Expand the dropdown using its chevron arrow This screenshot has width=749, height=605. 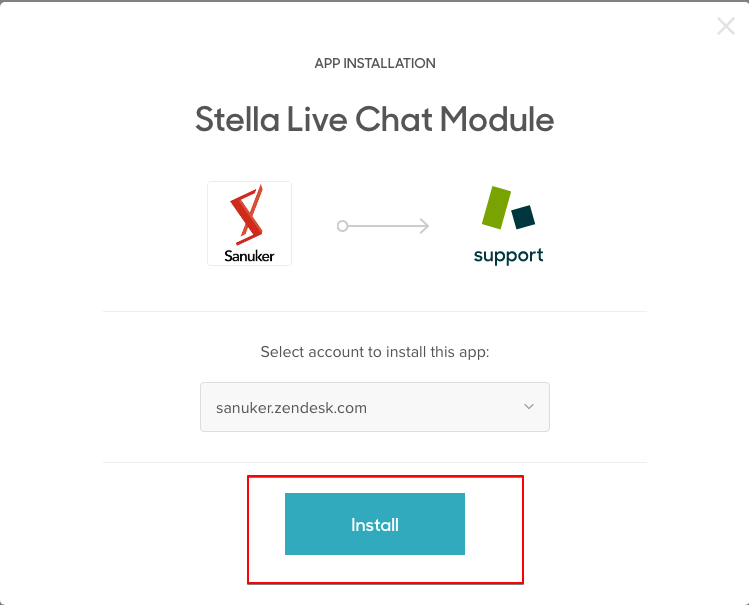tap(529, 407)
